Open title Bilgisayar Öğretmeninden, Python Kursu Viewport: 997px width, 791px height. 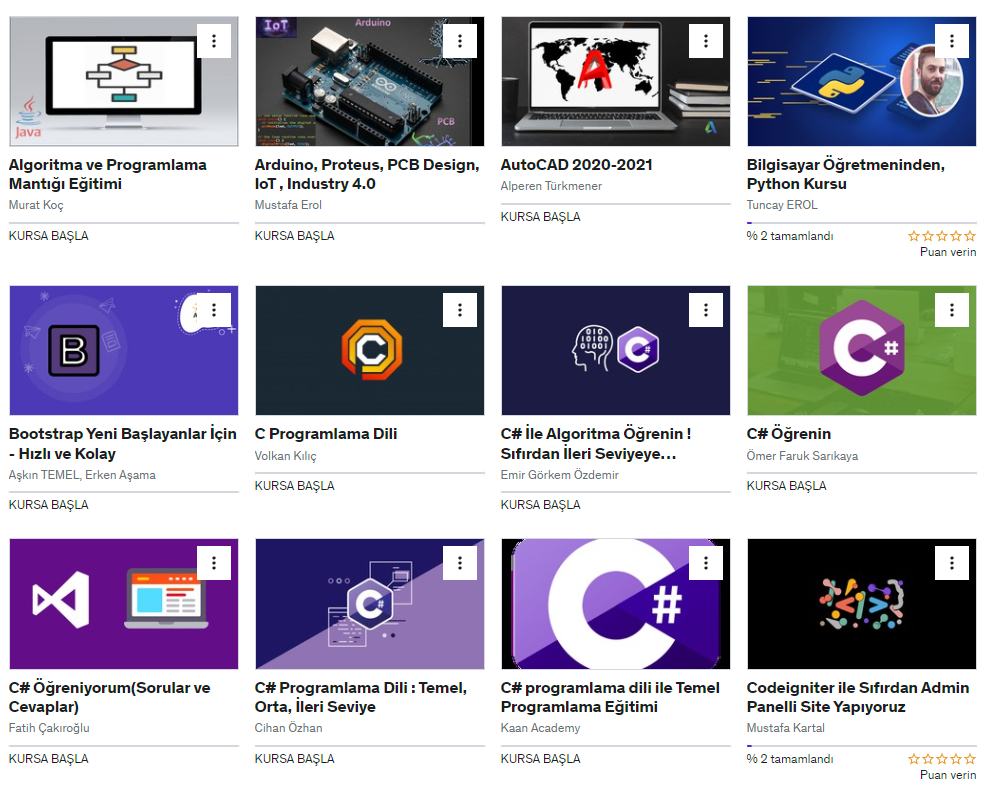[846, 174]
